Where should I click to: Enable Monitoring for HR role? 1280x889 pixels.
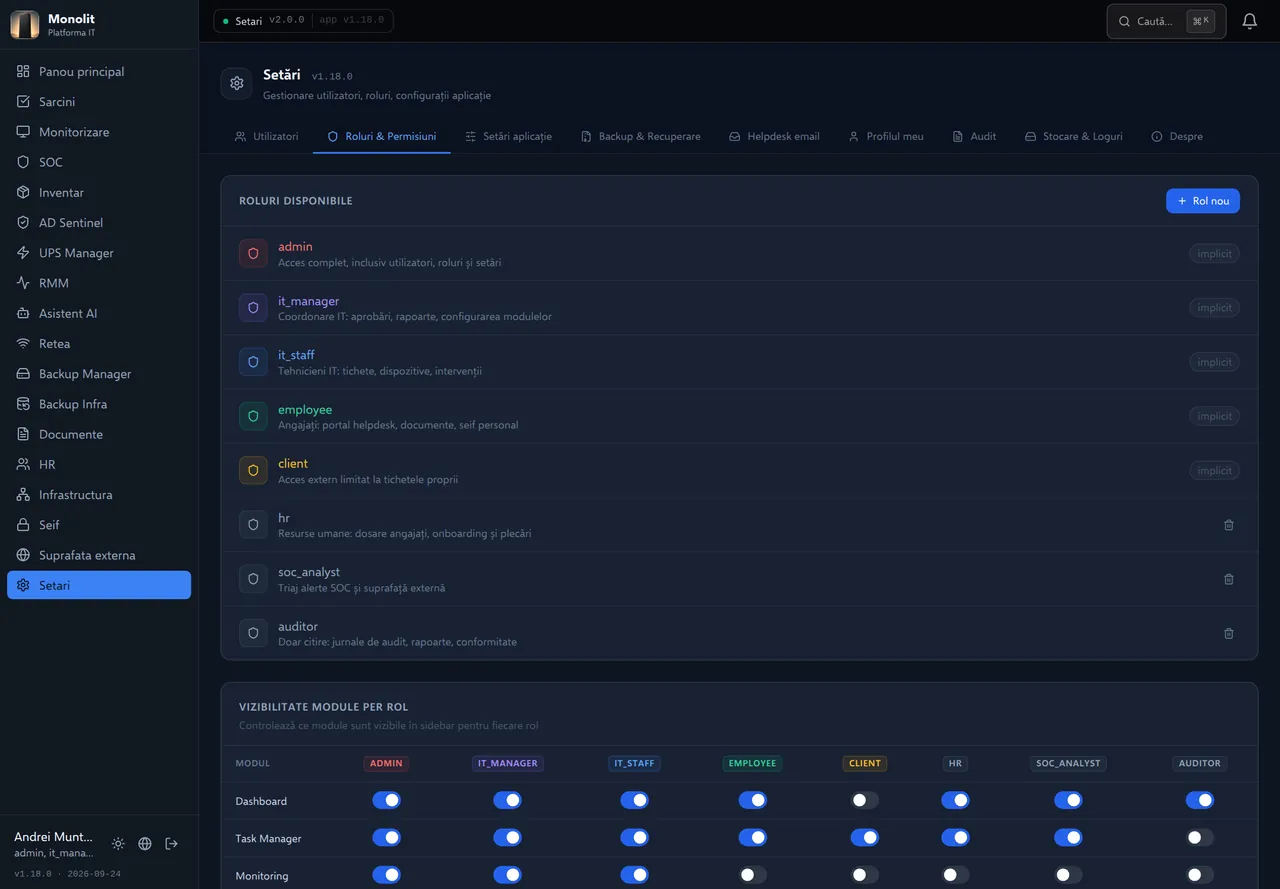click(955, 875)
